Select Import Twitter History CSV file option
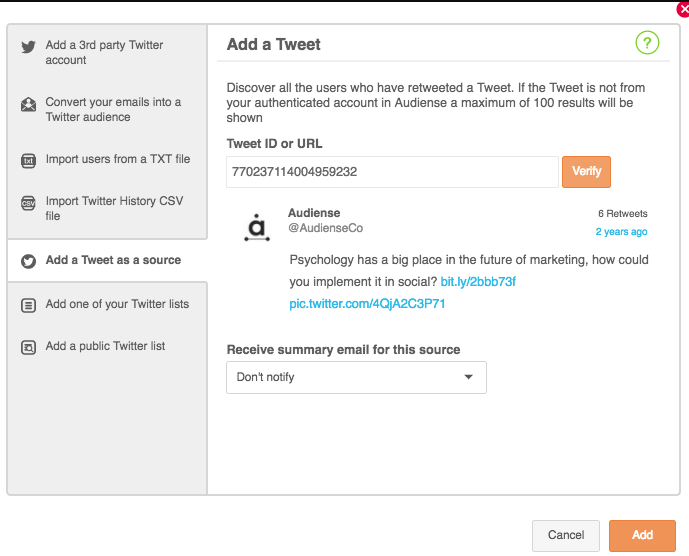 (114, 208)
